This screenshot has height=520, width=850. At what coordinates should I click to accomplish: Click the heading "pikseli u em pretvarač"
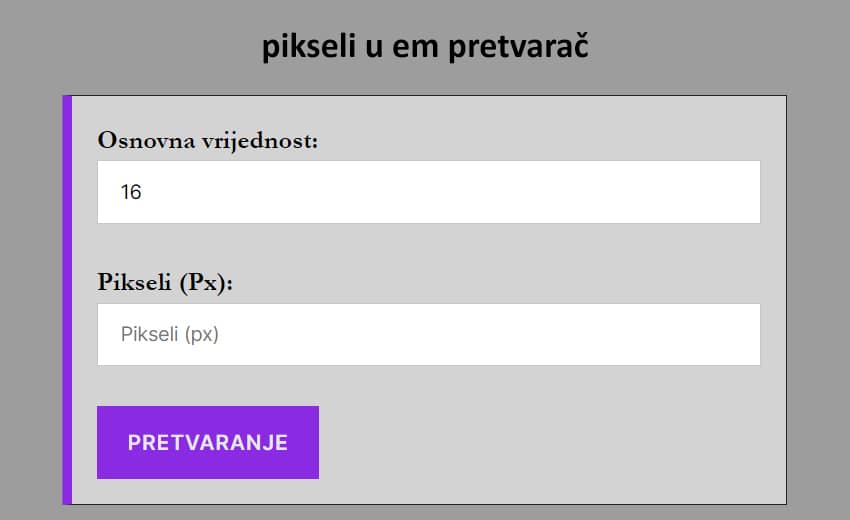[425, 46]
